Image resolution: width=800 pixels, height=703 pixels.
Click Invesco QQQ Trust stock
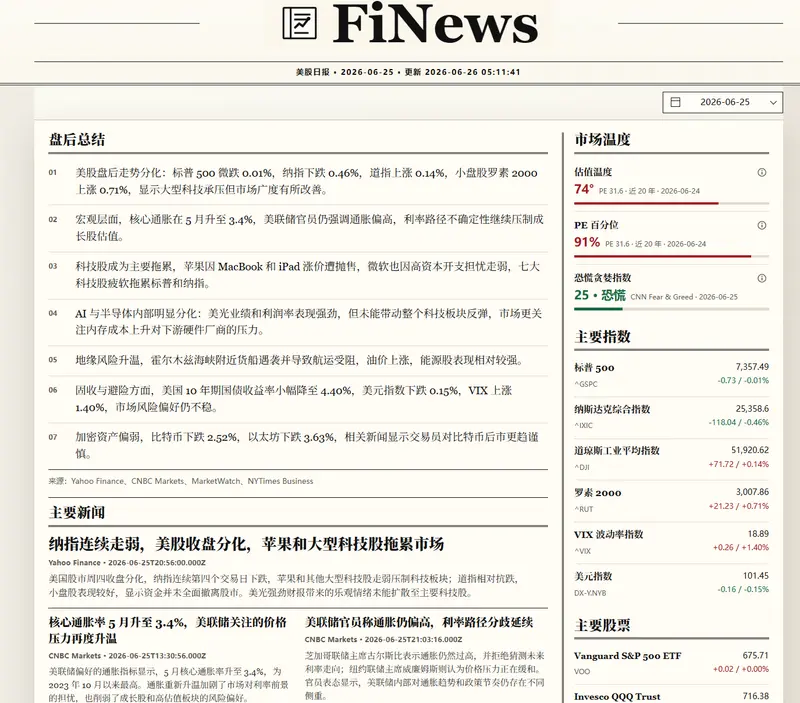click(671, 696)
